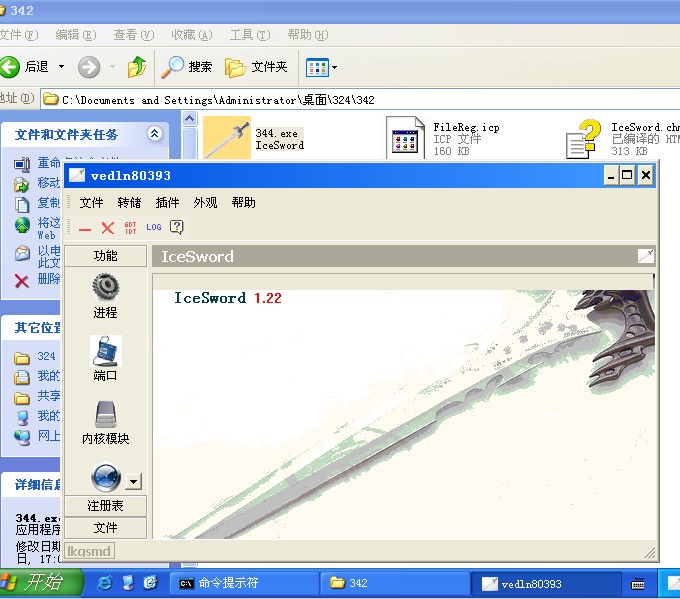Click the Outlook Express quick launch icon
680x599 pixels.
150,583
